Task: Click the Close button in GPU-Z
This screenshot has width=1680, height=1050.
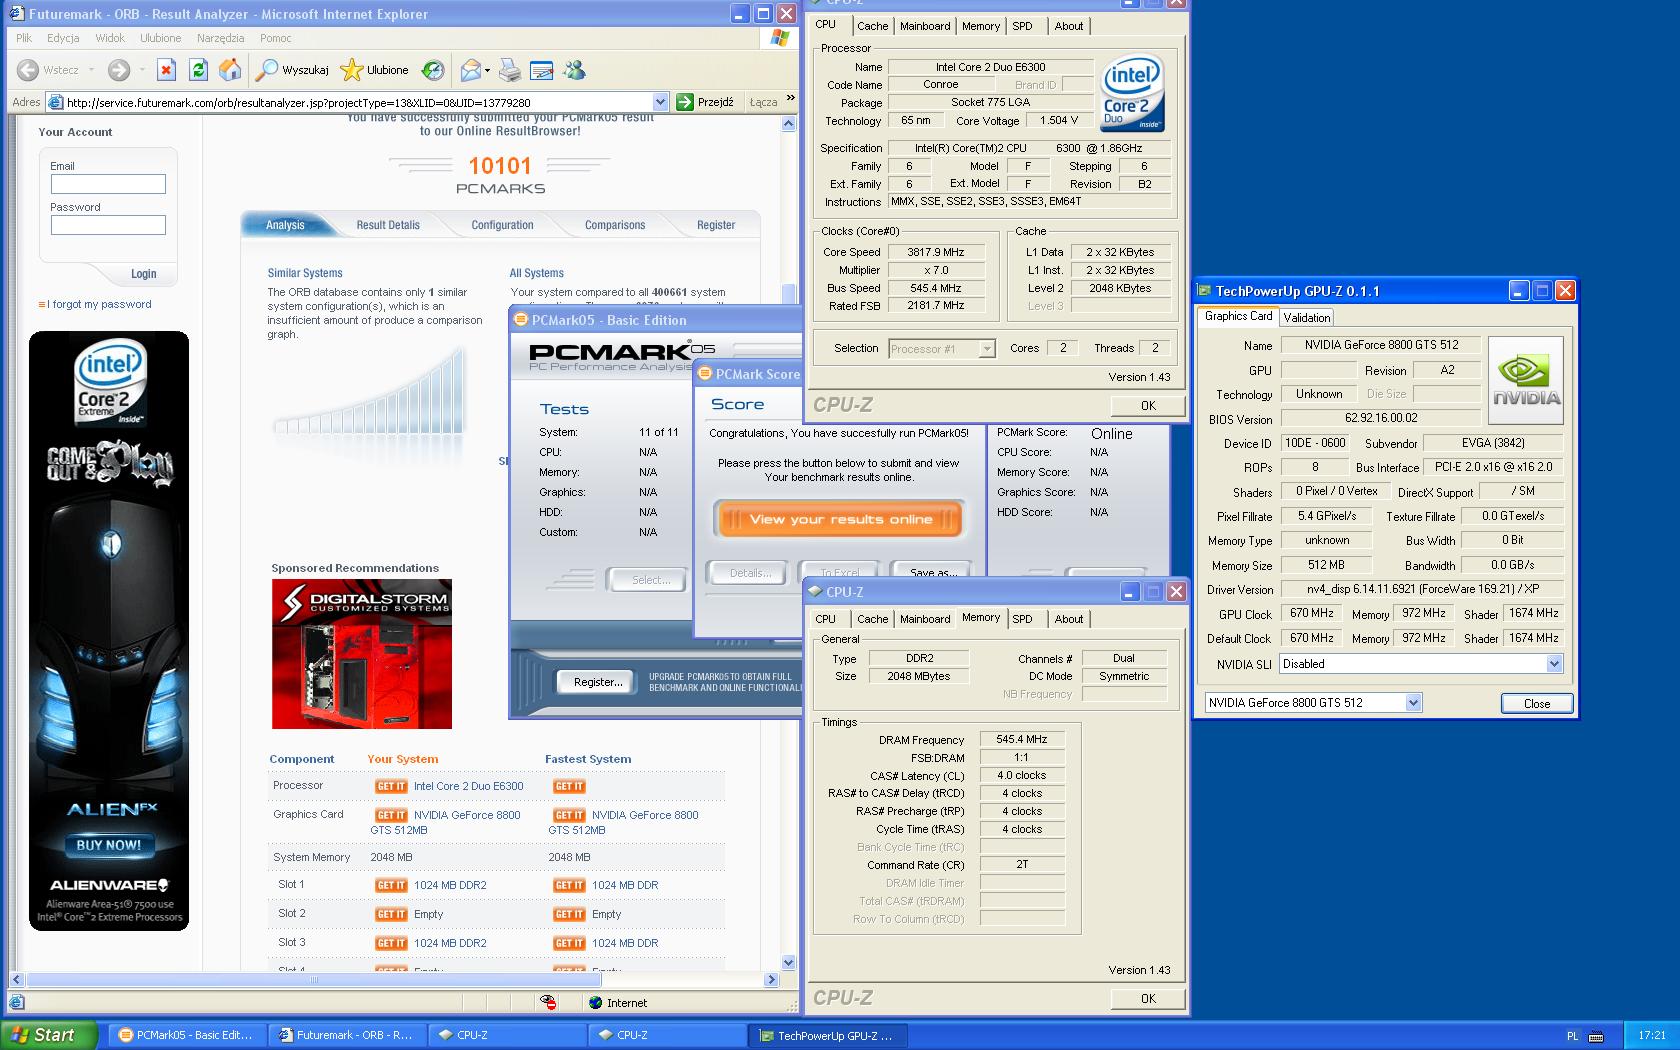Action: click(1537, 704)
